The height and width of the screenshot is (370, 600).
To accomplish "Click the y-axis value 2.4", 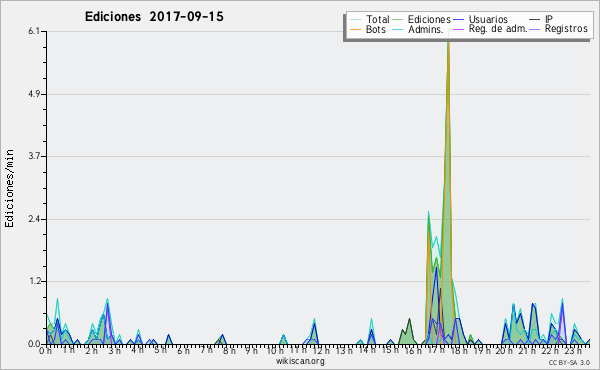I will (34, 219).
